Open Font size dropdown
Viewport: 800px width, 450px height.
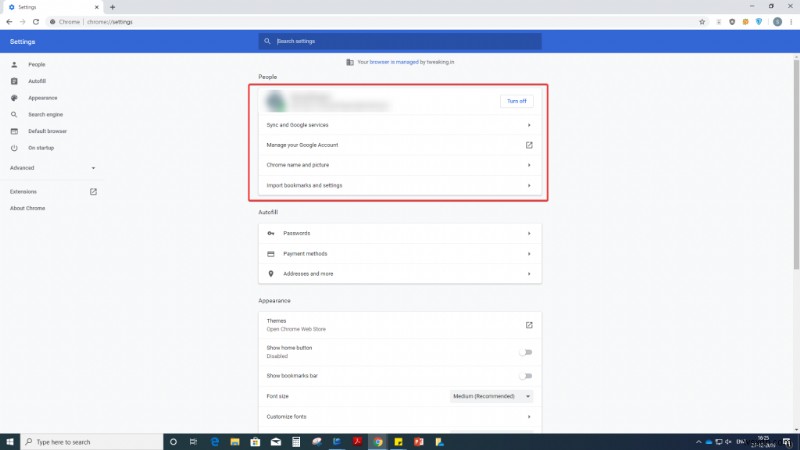tap(491, 396)
